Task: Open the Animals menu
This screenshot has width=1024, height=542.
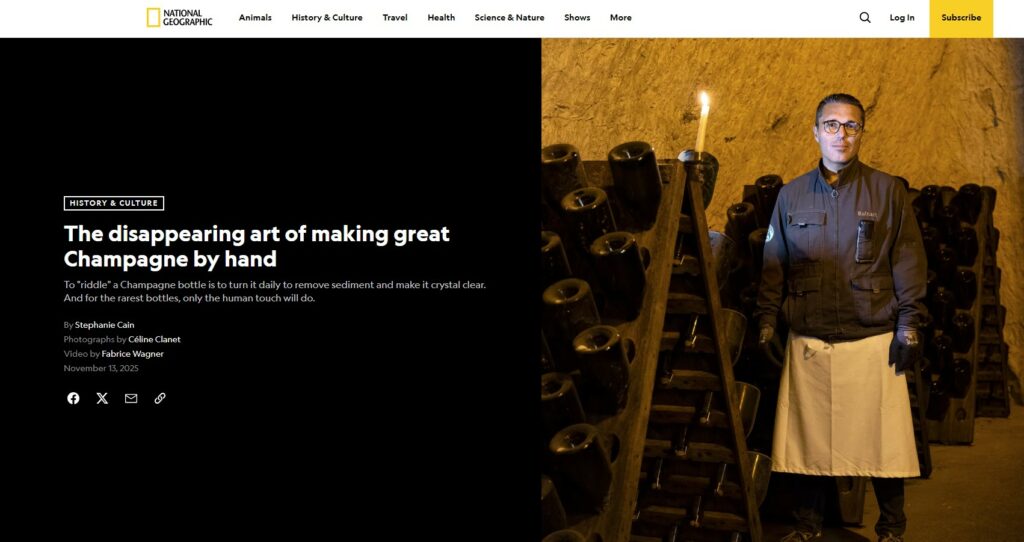Action: coord(255,18)
